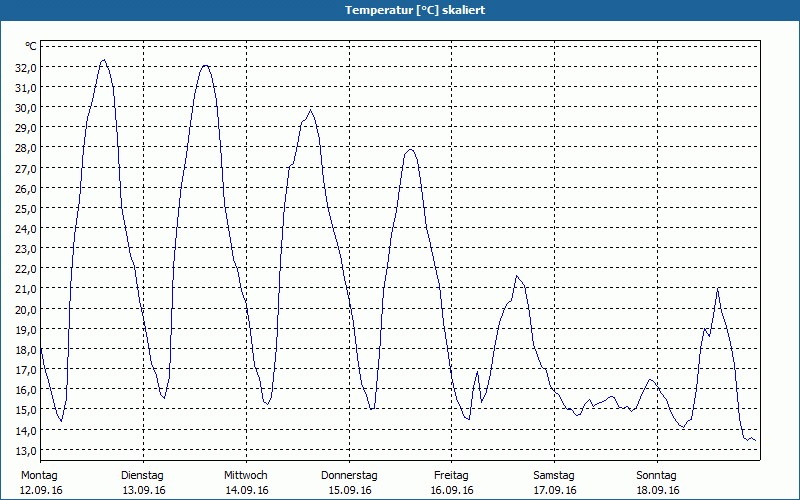Click the date 16.09.16

click(x=452, y=490)
